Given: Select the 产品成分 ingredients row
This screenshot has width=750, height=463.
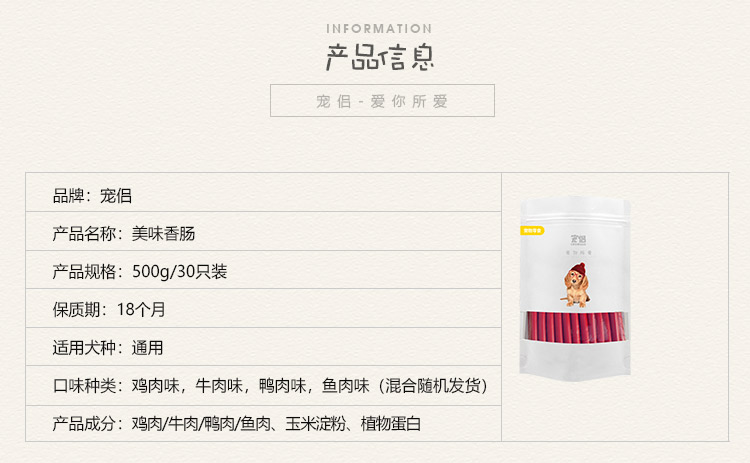Looking at the screenshot, I should coord(263,423).
